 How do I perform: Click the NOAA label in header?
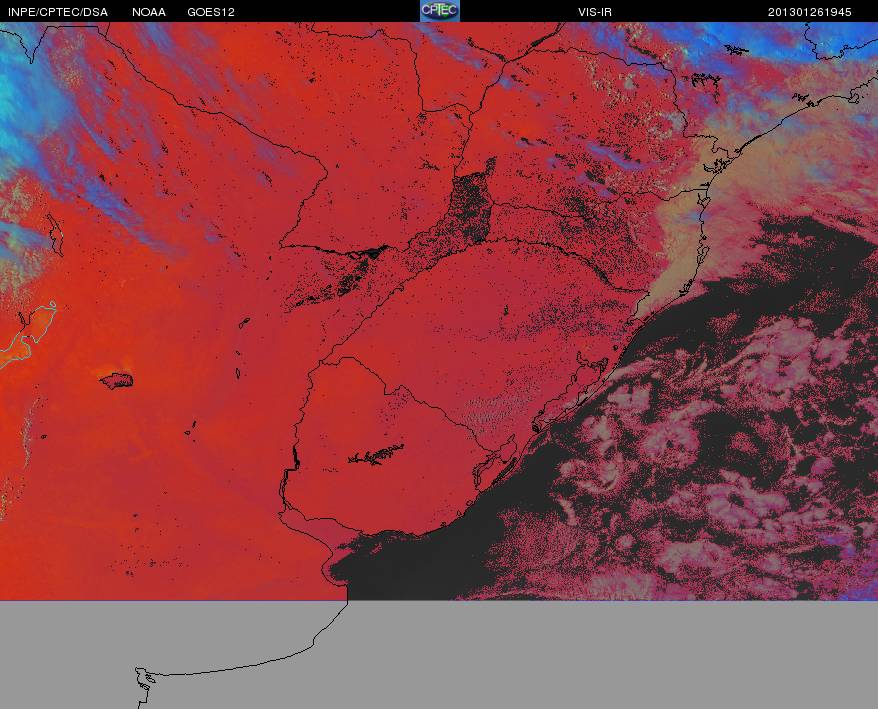point(149,12)
